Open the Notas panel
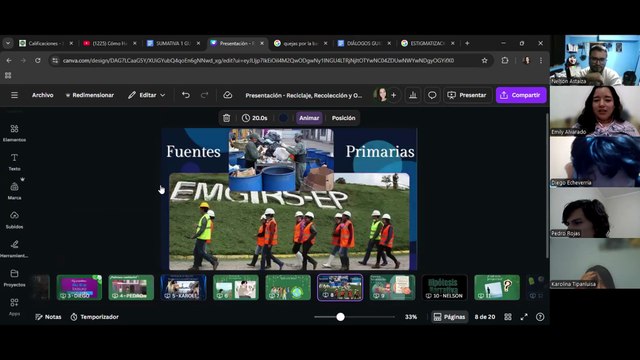 (48, 317)
